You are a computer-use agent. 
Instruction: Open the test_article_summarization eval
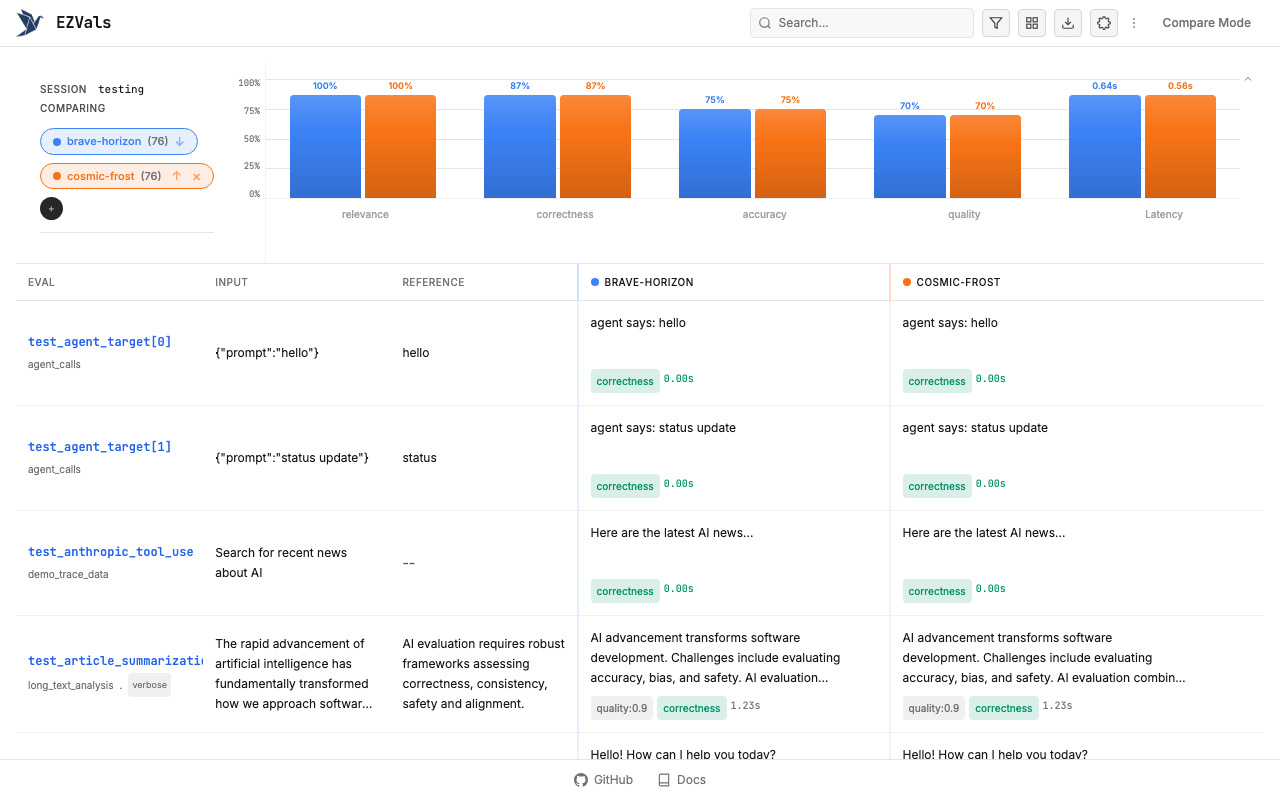[x=115, y=661]
